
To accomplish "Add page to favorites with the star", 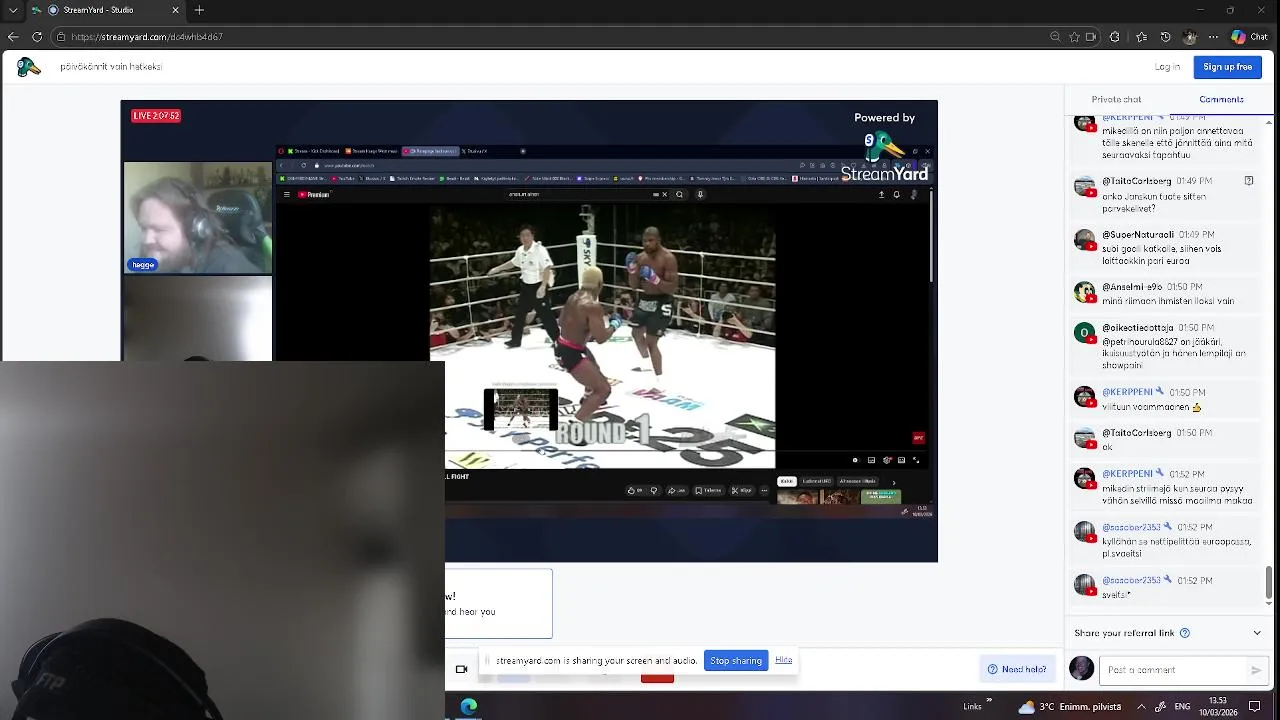I will (1074, 37).
